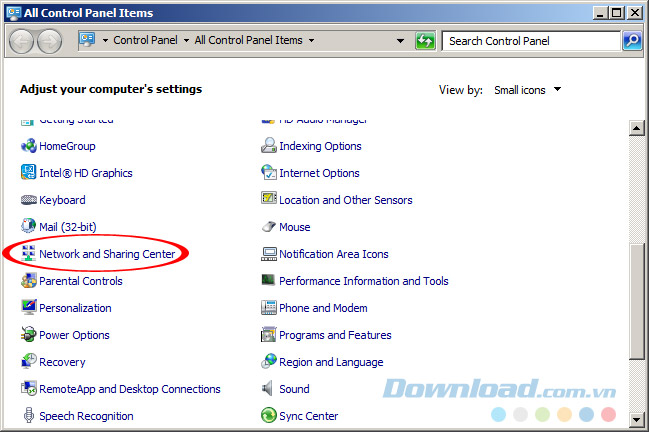Click the Mail (32-bit) icon

(x=29, y=226)
